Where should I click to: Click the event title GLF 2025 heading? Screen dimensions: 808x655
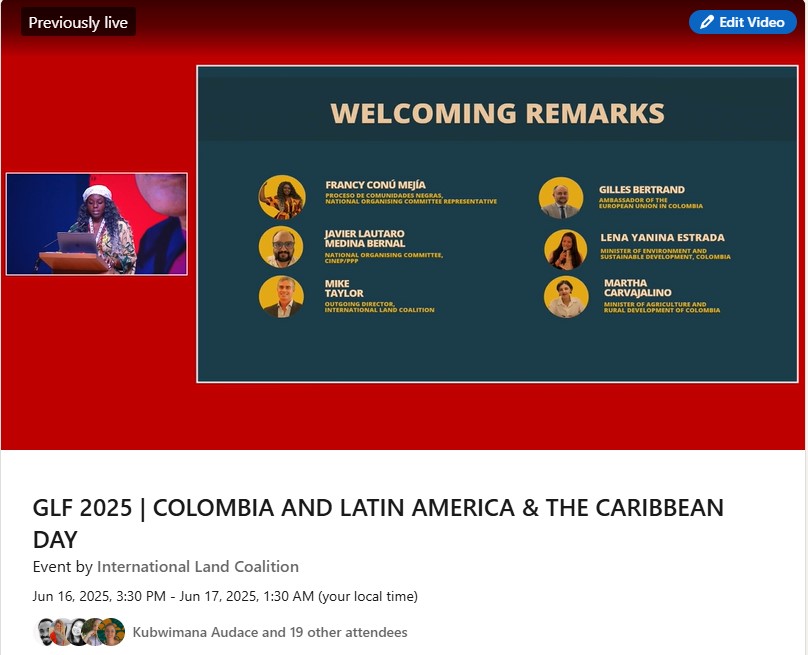pyautogui.click(x=378, y=523)
